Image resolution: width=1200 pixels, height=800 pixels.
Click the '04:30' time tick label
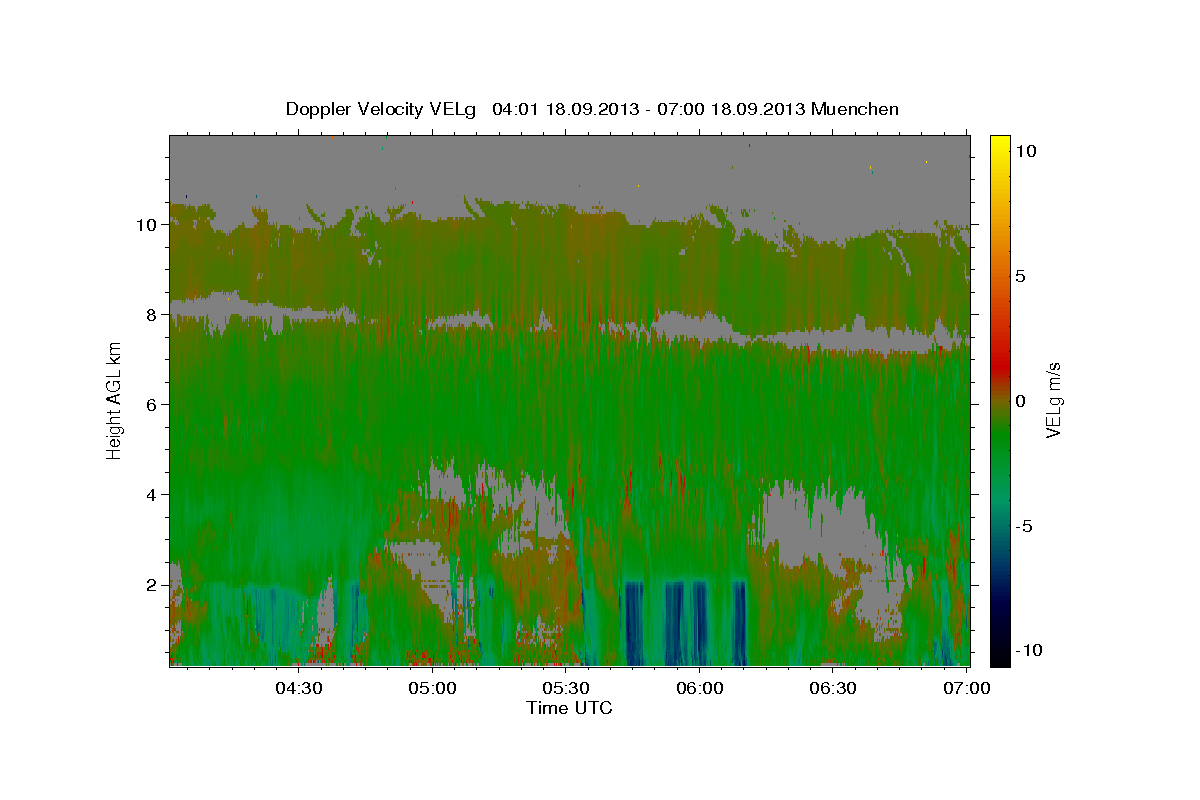pos(299,688)
